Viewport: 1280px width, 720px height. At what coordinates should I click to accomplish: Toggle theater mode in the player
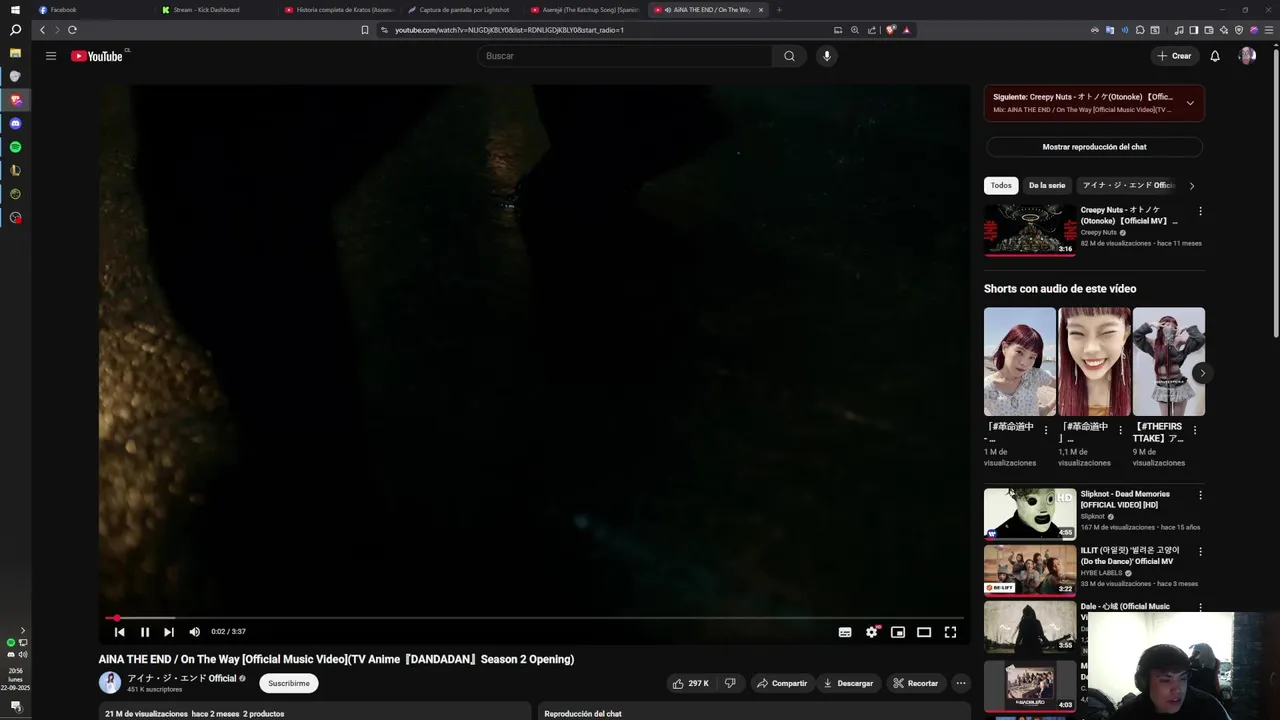924,632
